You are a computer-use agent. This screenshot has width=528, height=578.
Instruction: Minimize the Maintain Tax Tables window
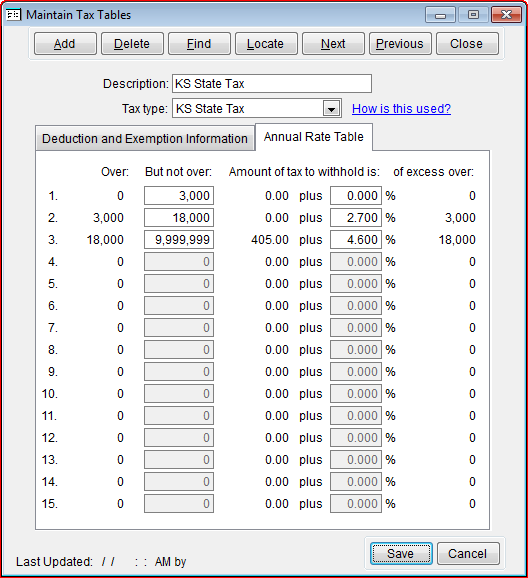(440, 15)
